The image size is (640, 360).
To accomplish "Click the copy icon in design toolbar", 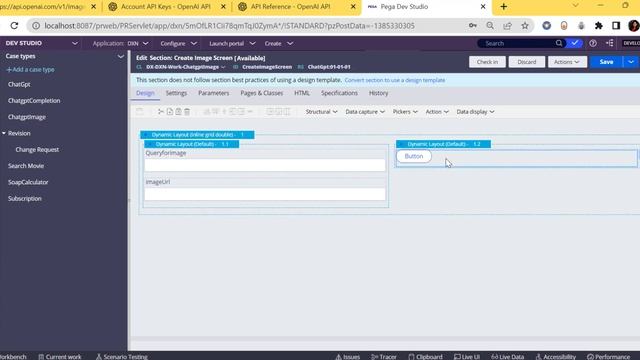I will [x=170, y=111].
